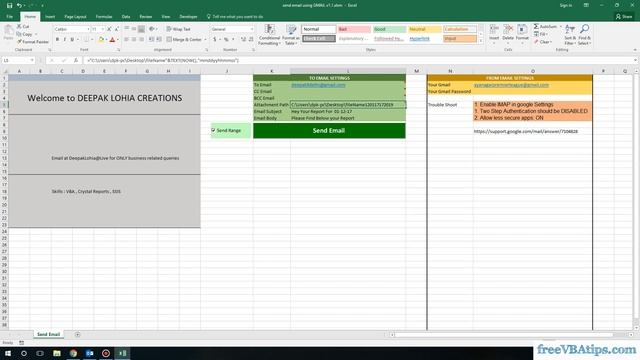
Task: Apply the Bad cell style
Action: tap(354, 29)
